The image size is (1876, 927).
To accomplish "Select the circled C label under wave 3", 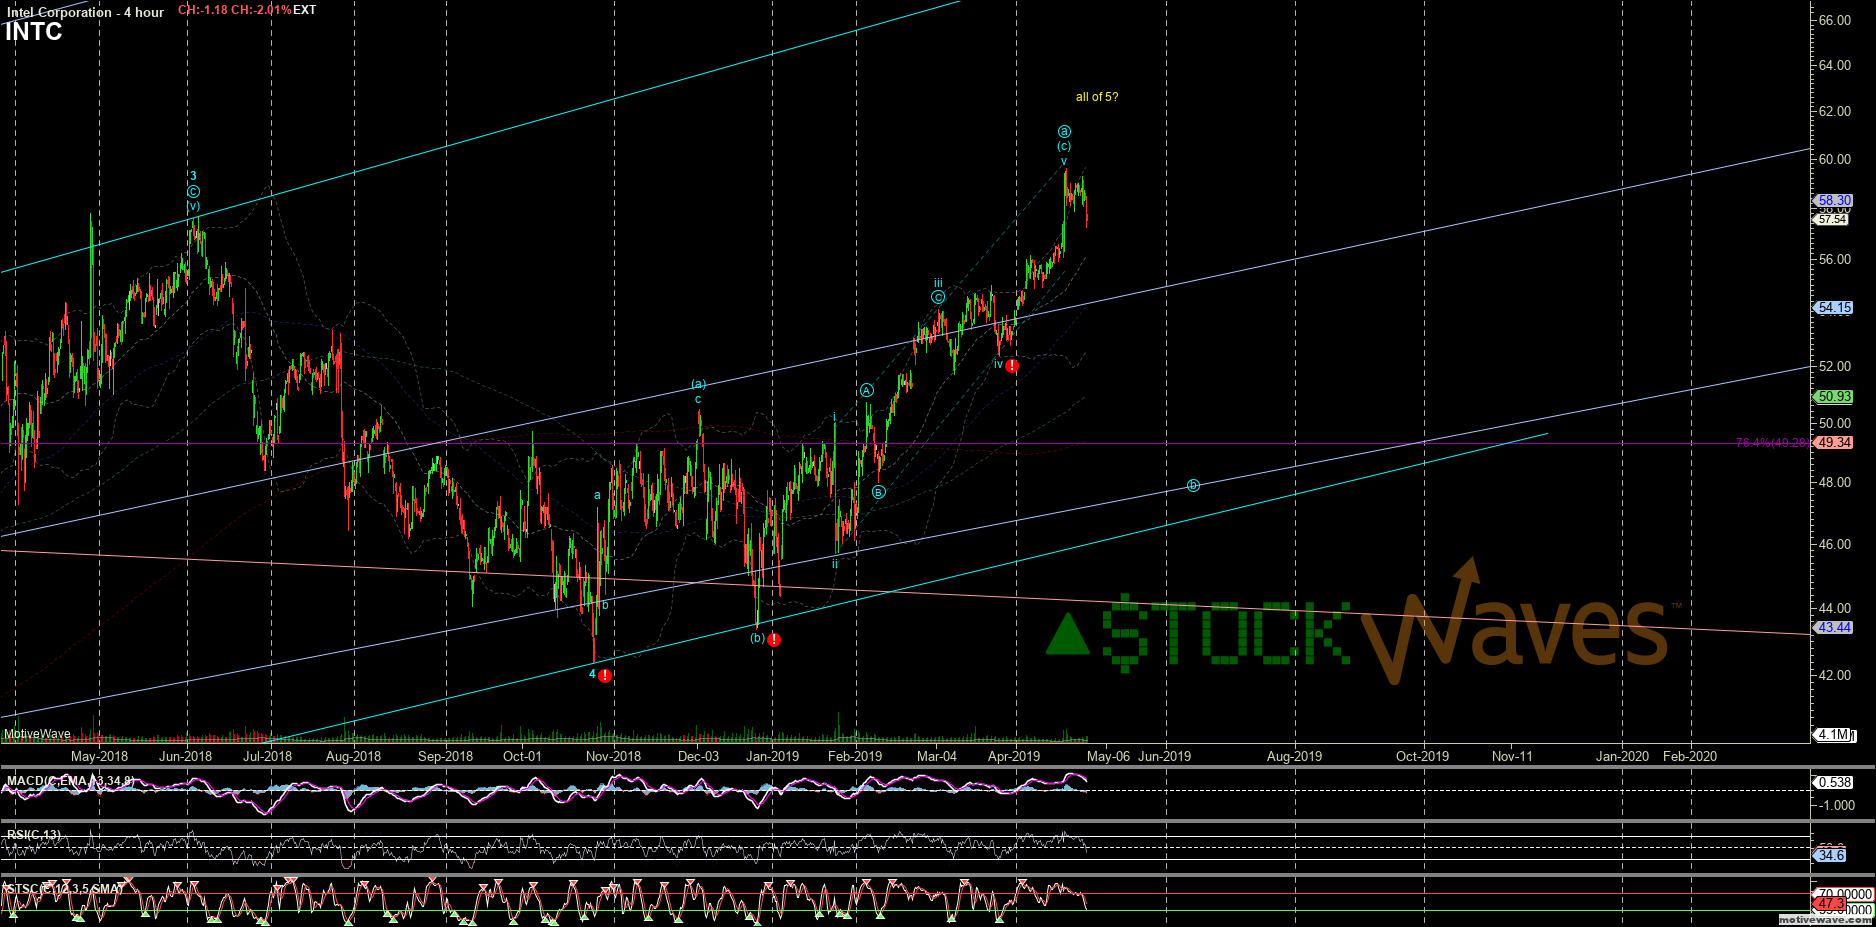I will coord(193,191).
